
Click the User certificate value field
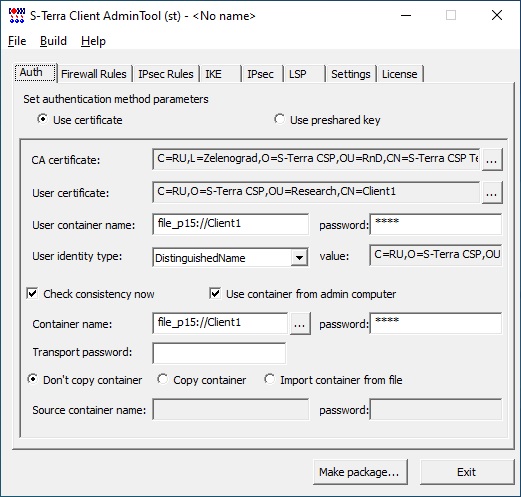316,192
